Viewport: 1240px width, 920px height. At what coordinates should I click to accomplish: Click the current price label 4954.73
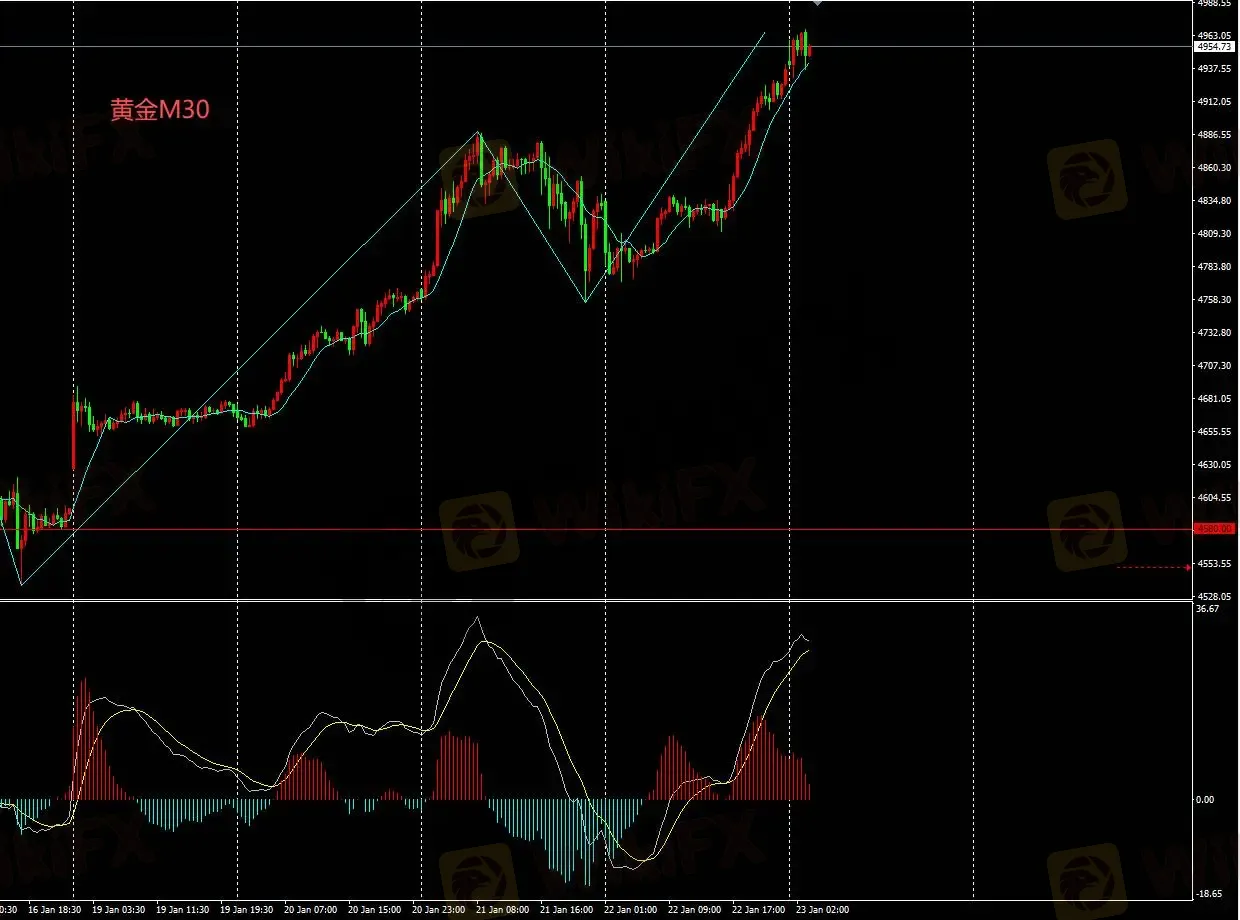click(1217, 46)
